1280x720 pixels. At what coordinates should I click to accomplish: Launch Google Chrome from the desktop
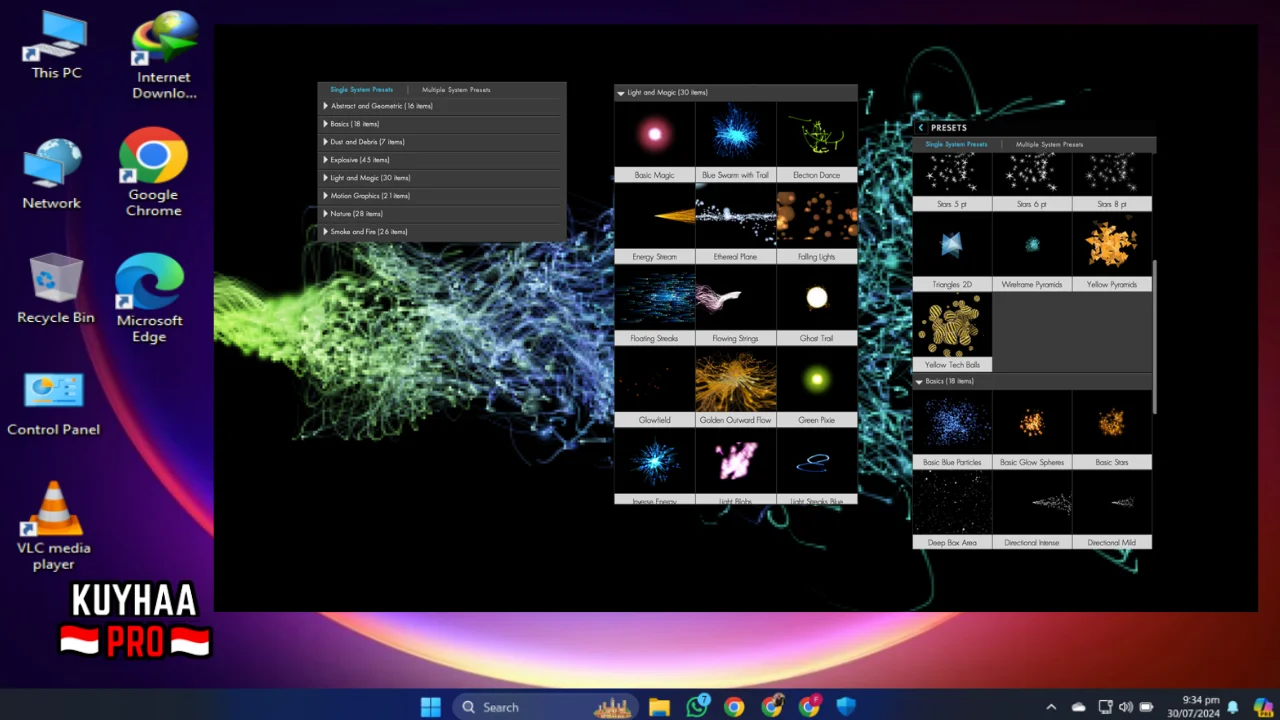click(x=153, y=172)
